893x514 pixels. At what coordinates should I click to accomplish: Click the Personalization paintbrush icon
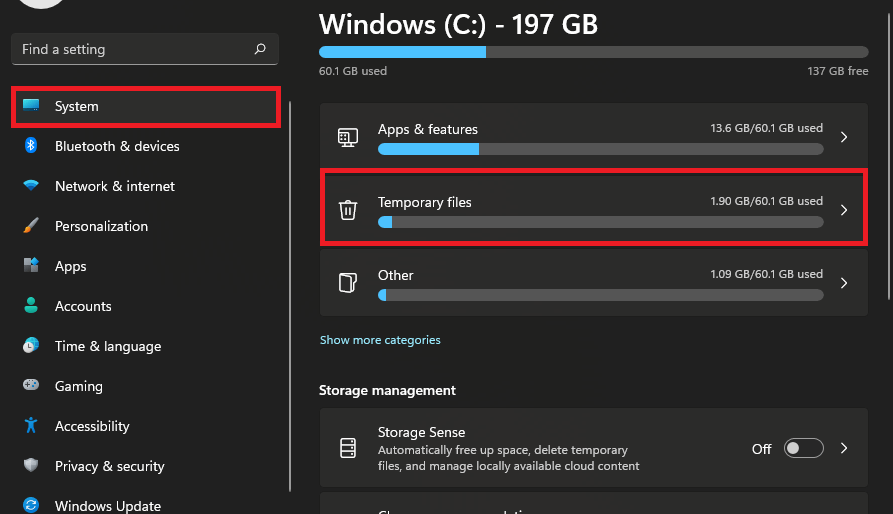[31, 226]
